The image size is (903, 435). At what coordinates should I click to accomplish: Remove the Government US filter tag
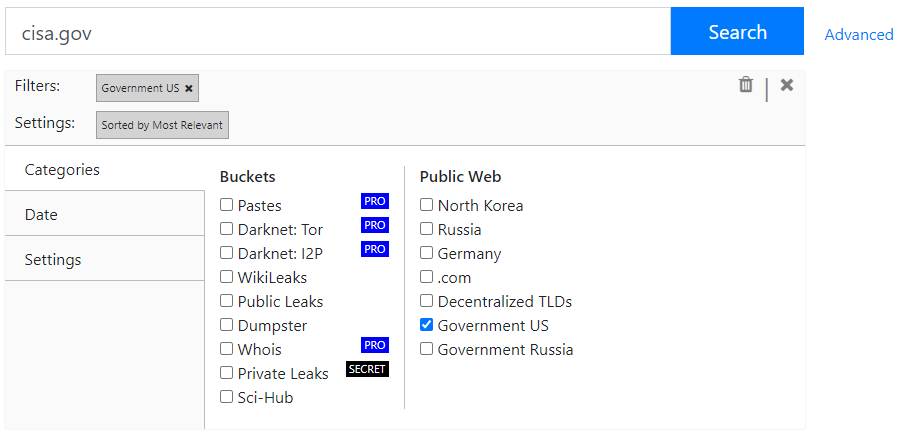point(189,88)
